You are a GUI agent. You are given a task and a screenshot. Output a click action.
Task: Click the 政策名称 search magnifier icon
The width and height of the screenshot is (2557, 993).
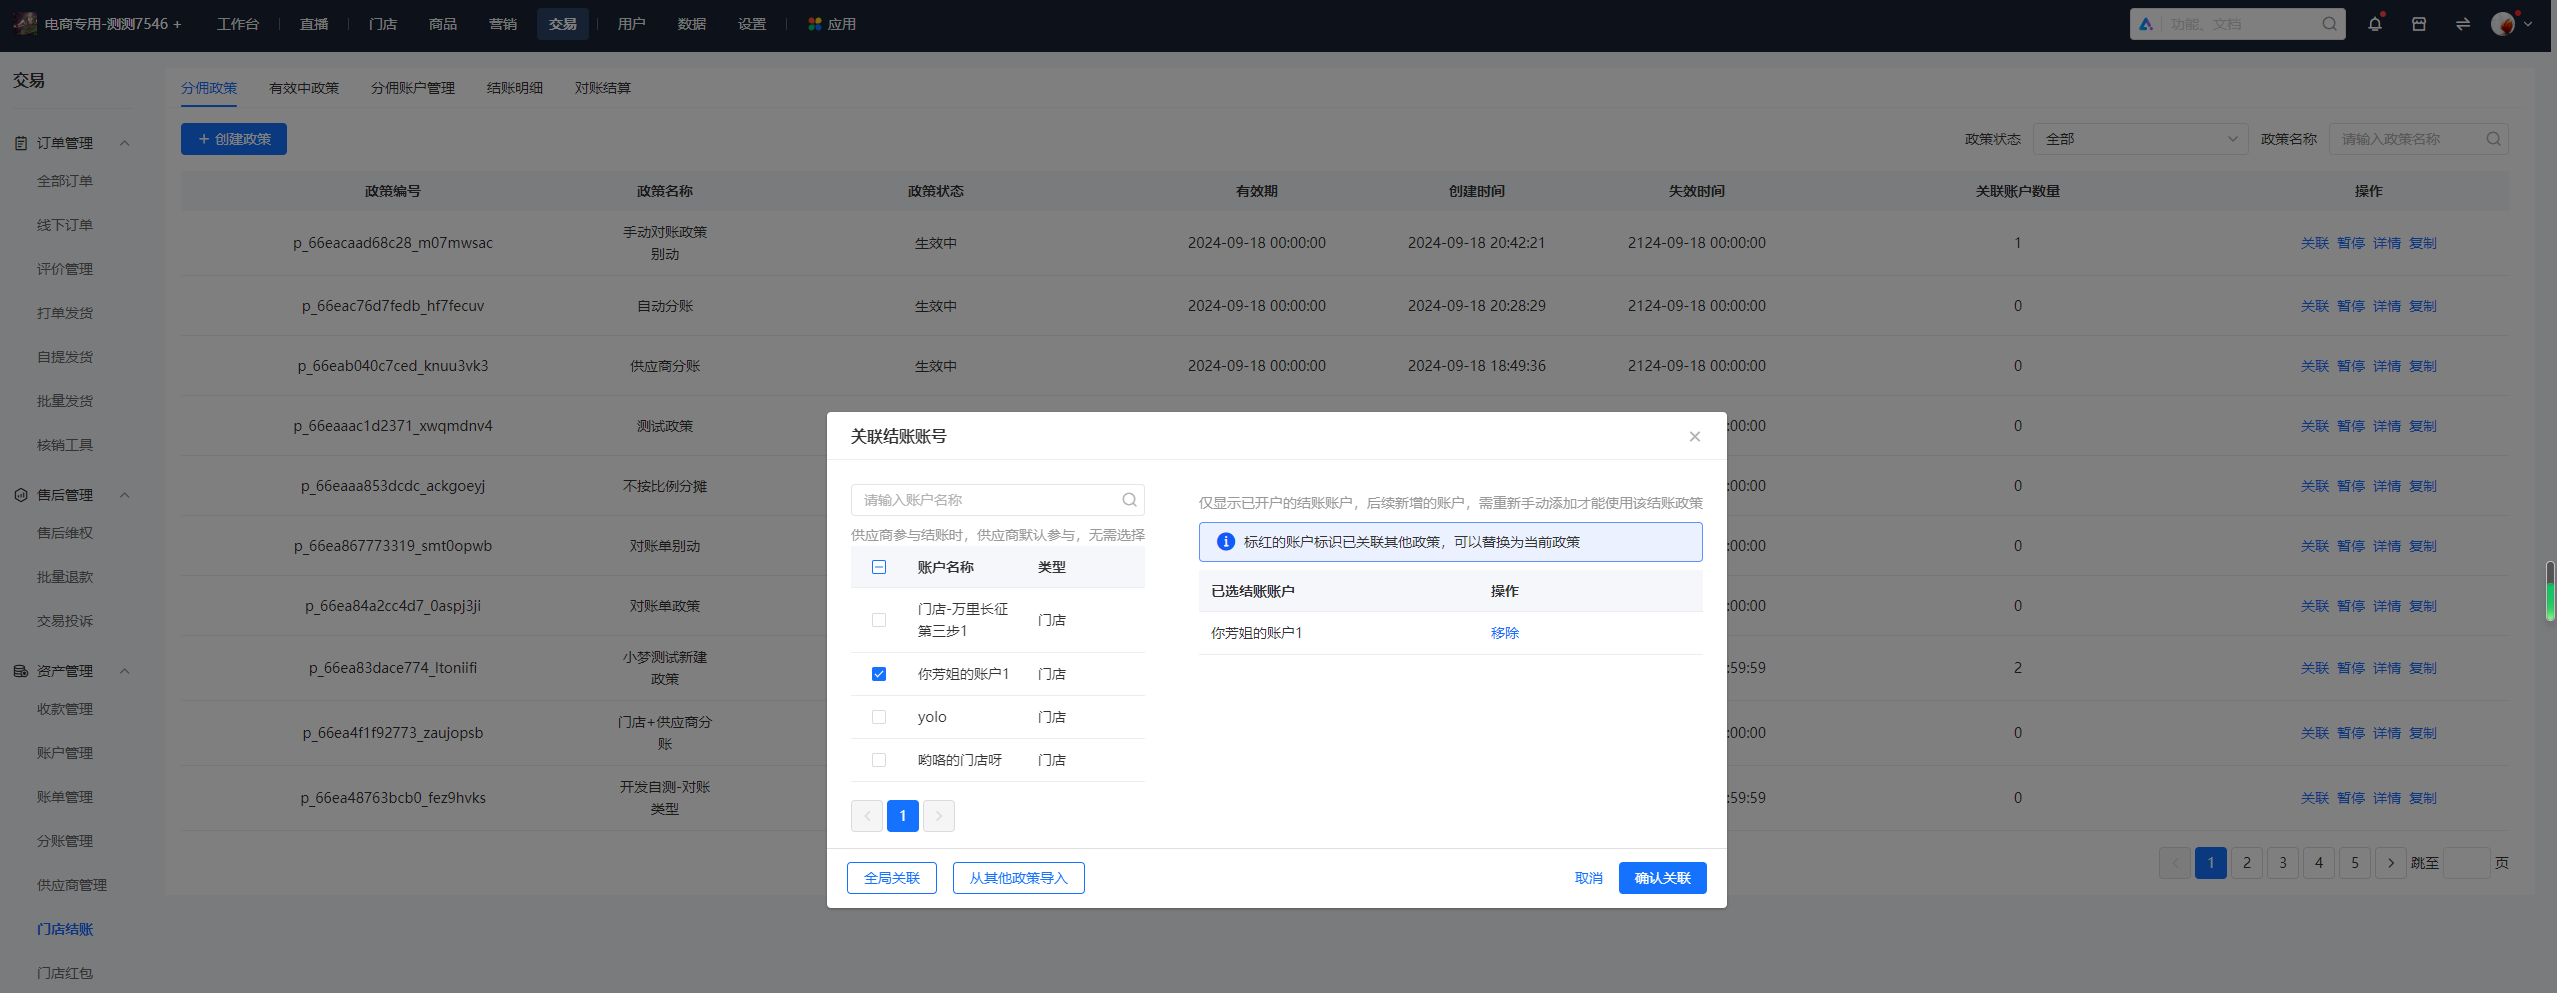coord(2493,139)
